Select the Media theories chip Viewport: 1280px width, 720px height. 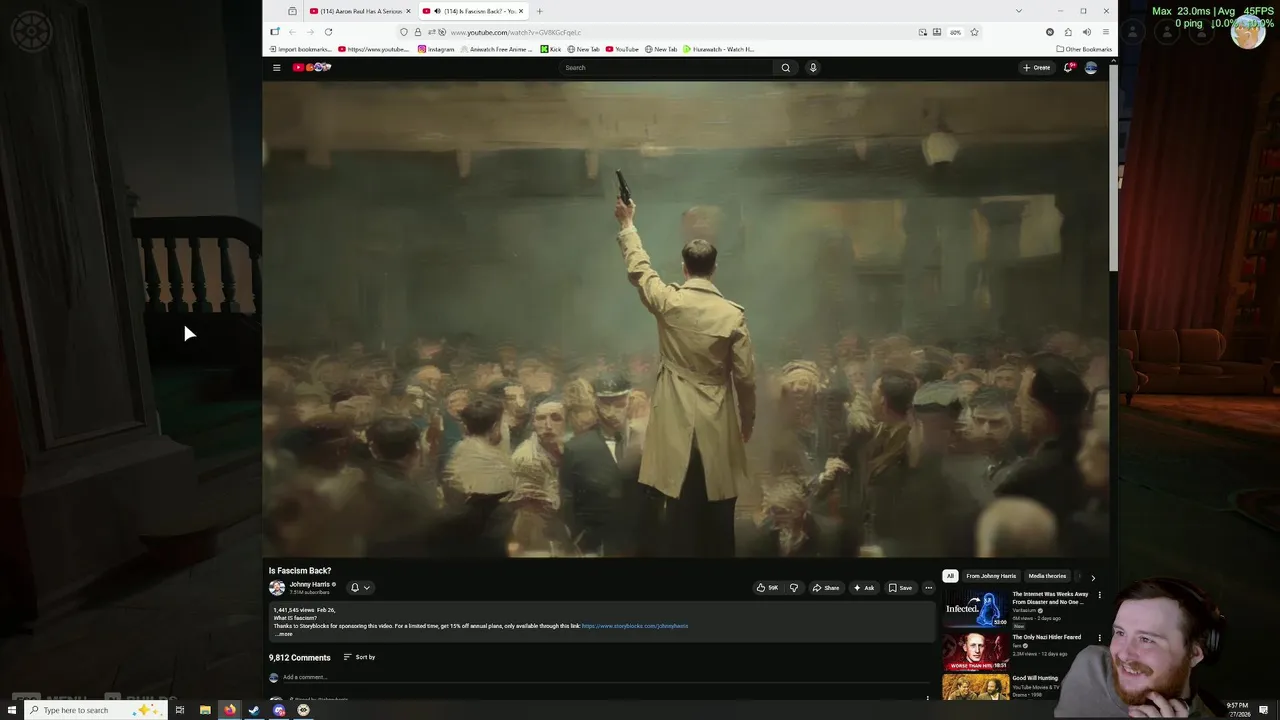[x=1047, y=576]
